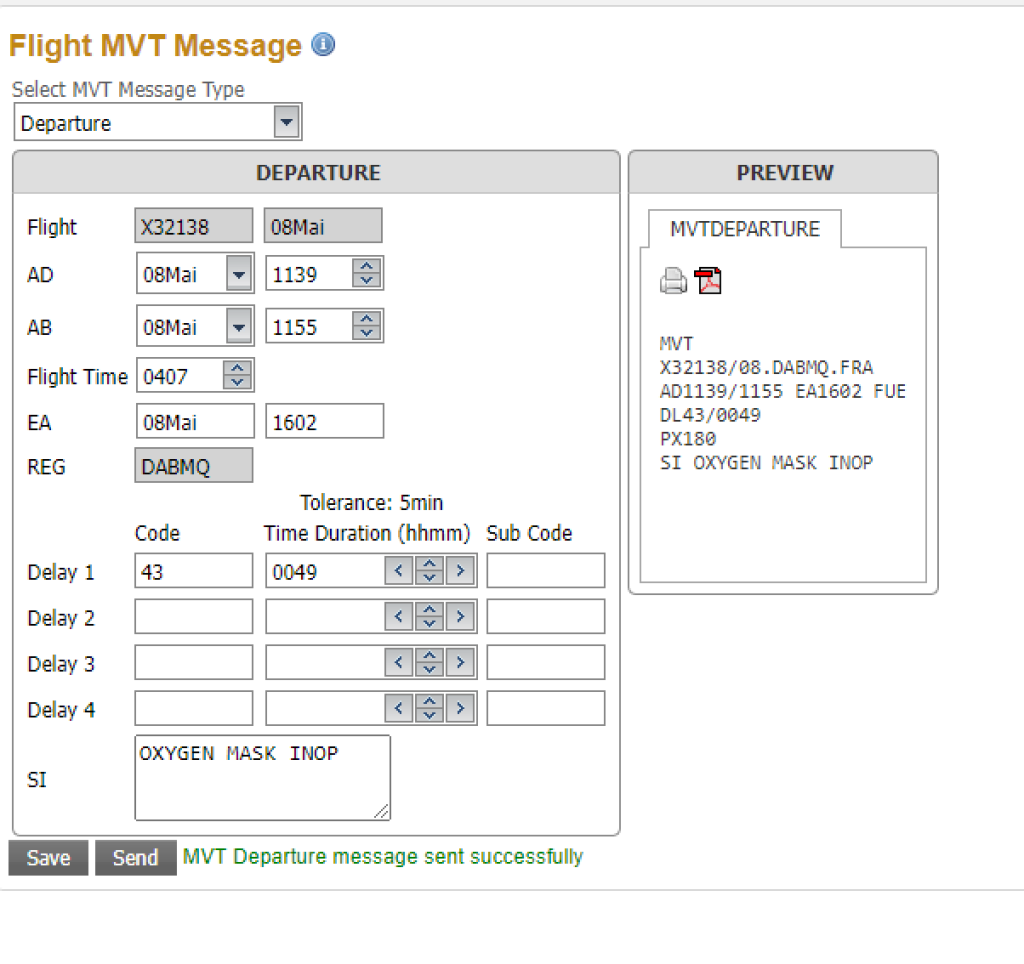1024x964 pixels.
Task: Click the AB time 1155 spinner
Action: [367, 327]
